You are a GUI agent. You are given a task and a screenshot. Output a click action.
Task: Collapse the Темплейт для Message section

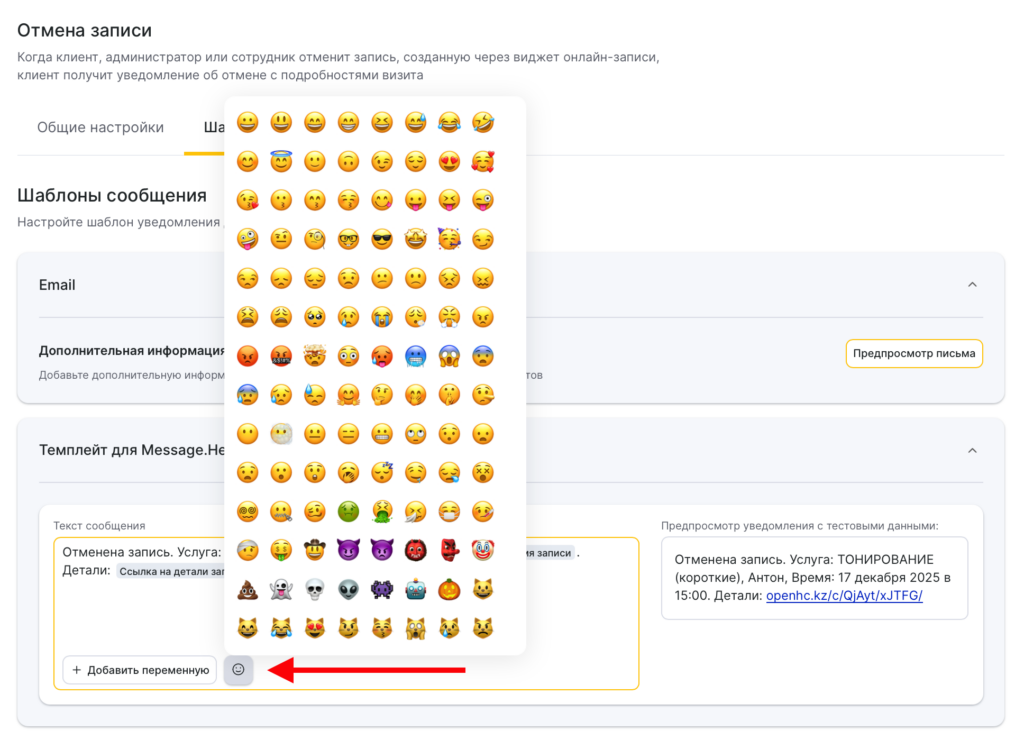972,451
